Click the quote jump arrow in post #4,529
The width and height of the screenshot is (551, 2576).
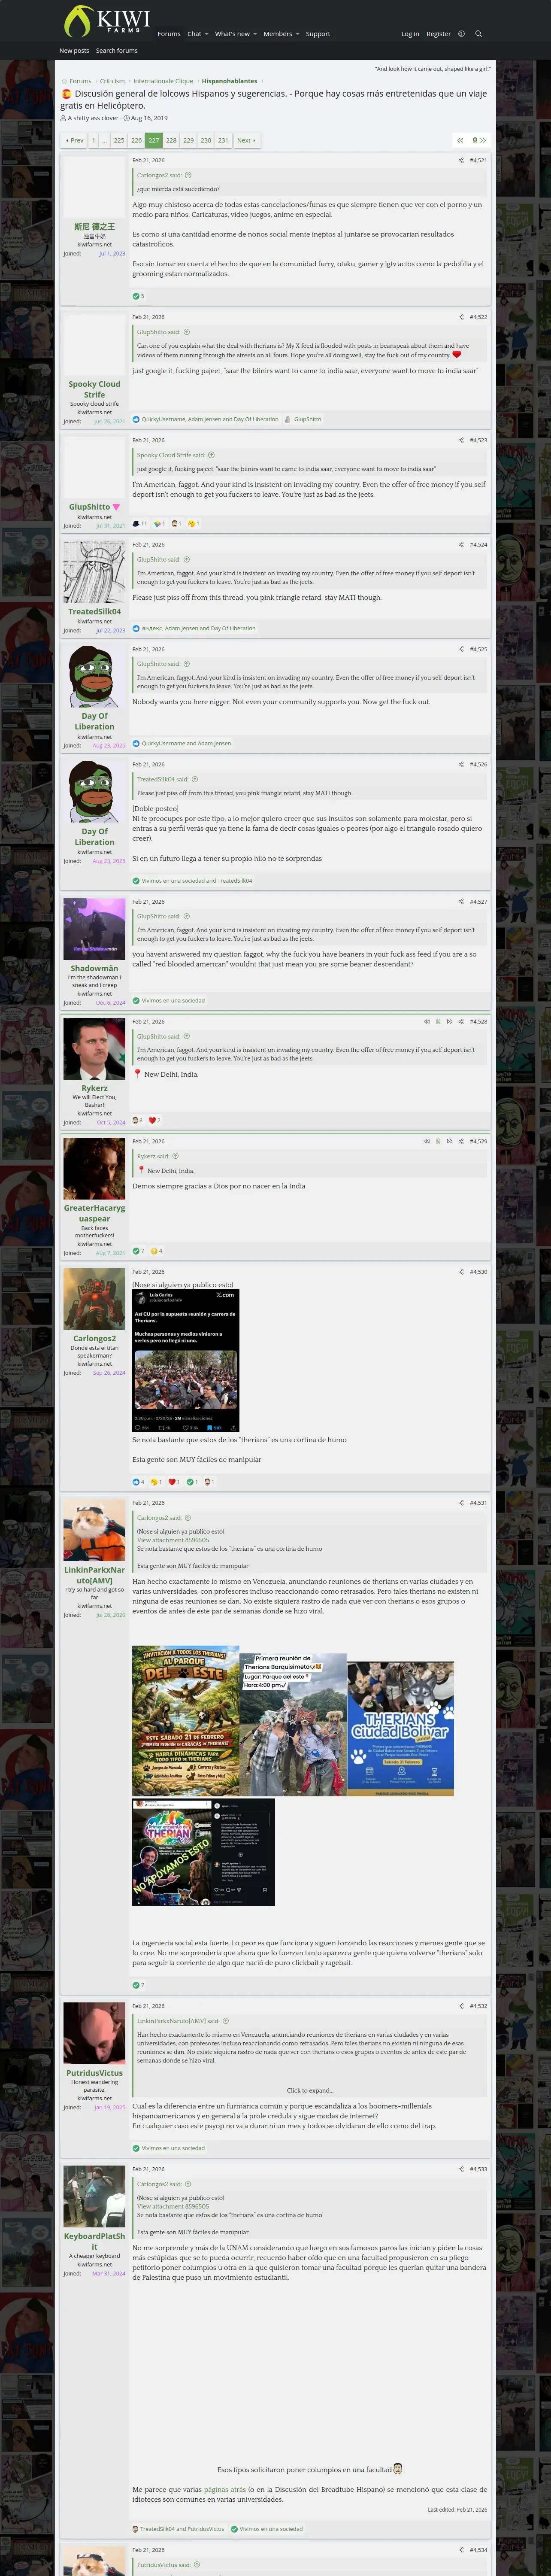pyautogui.click(x=176, y=1156)
